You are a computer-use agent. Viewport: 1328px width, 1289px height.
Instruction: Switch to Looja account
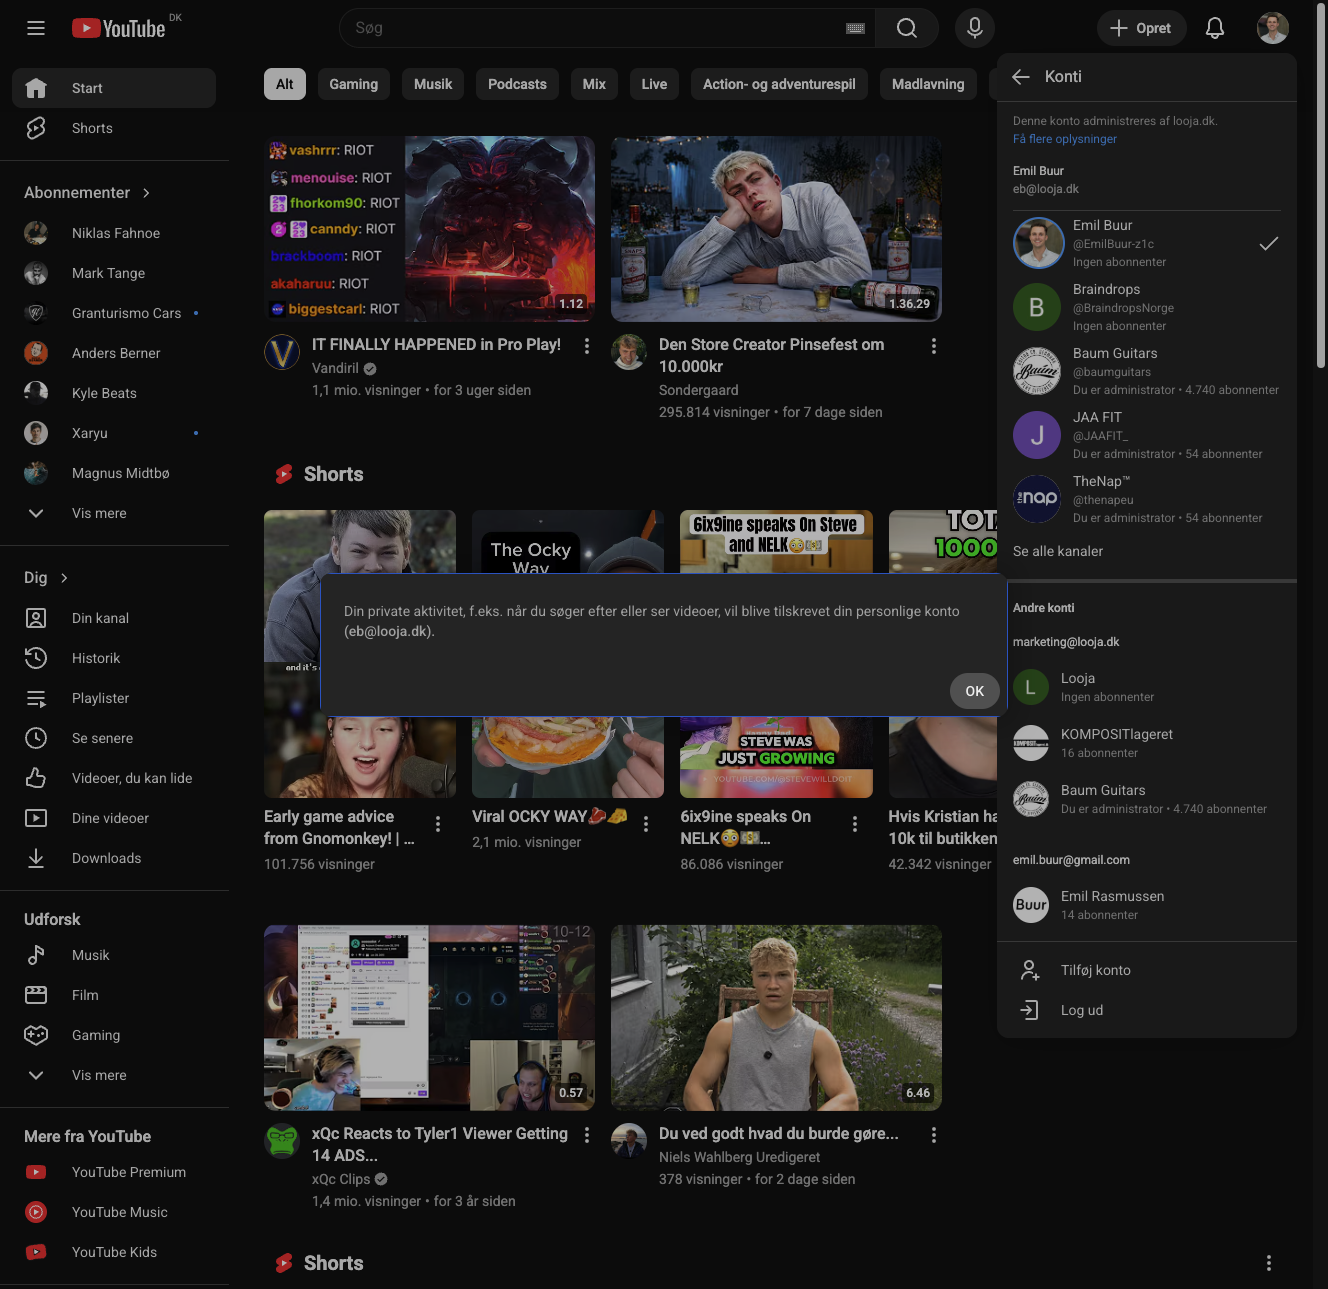pos(1147,687)
